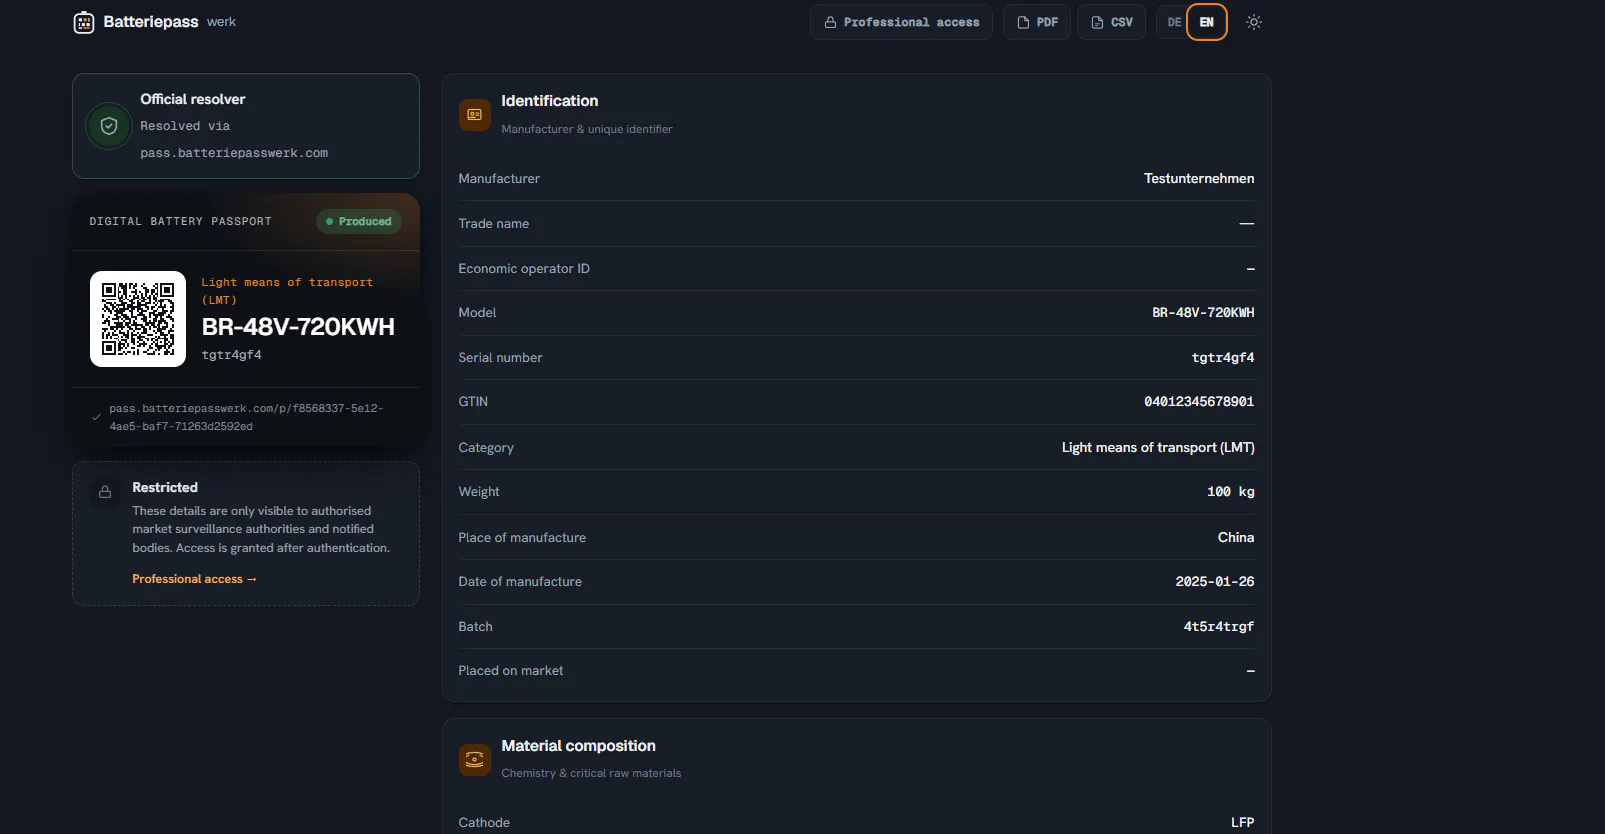Click the lock icon in Restricted panel

coord(105,492)
